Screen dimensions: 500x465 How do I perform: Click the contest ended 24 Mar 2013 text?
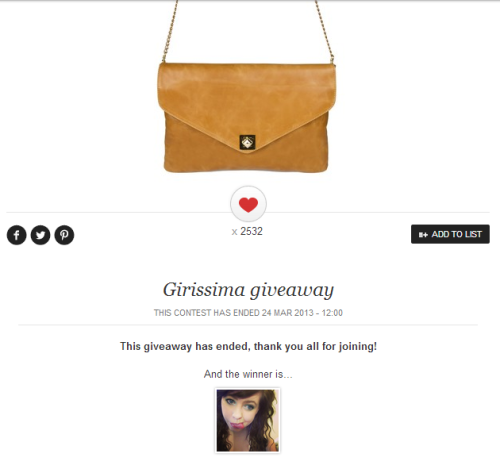(248, 313)
